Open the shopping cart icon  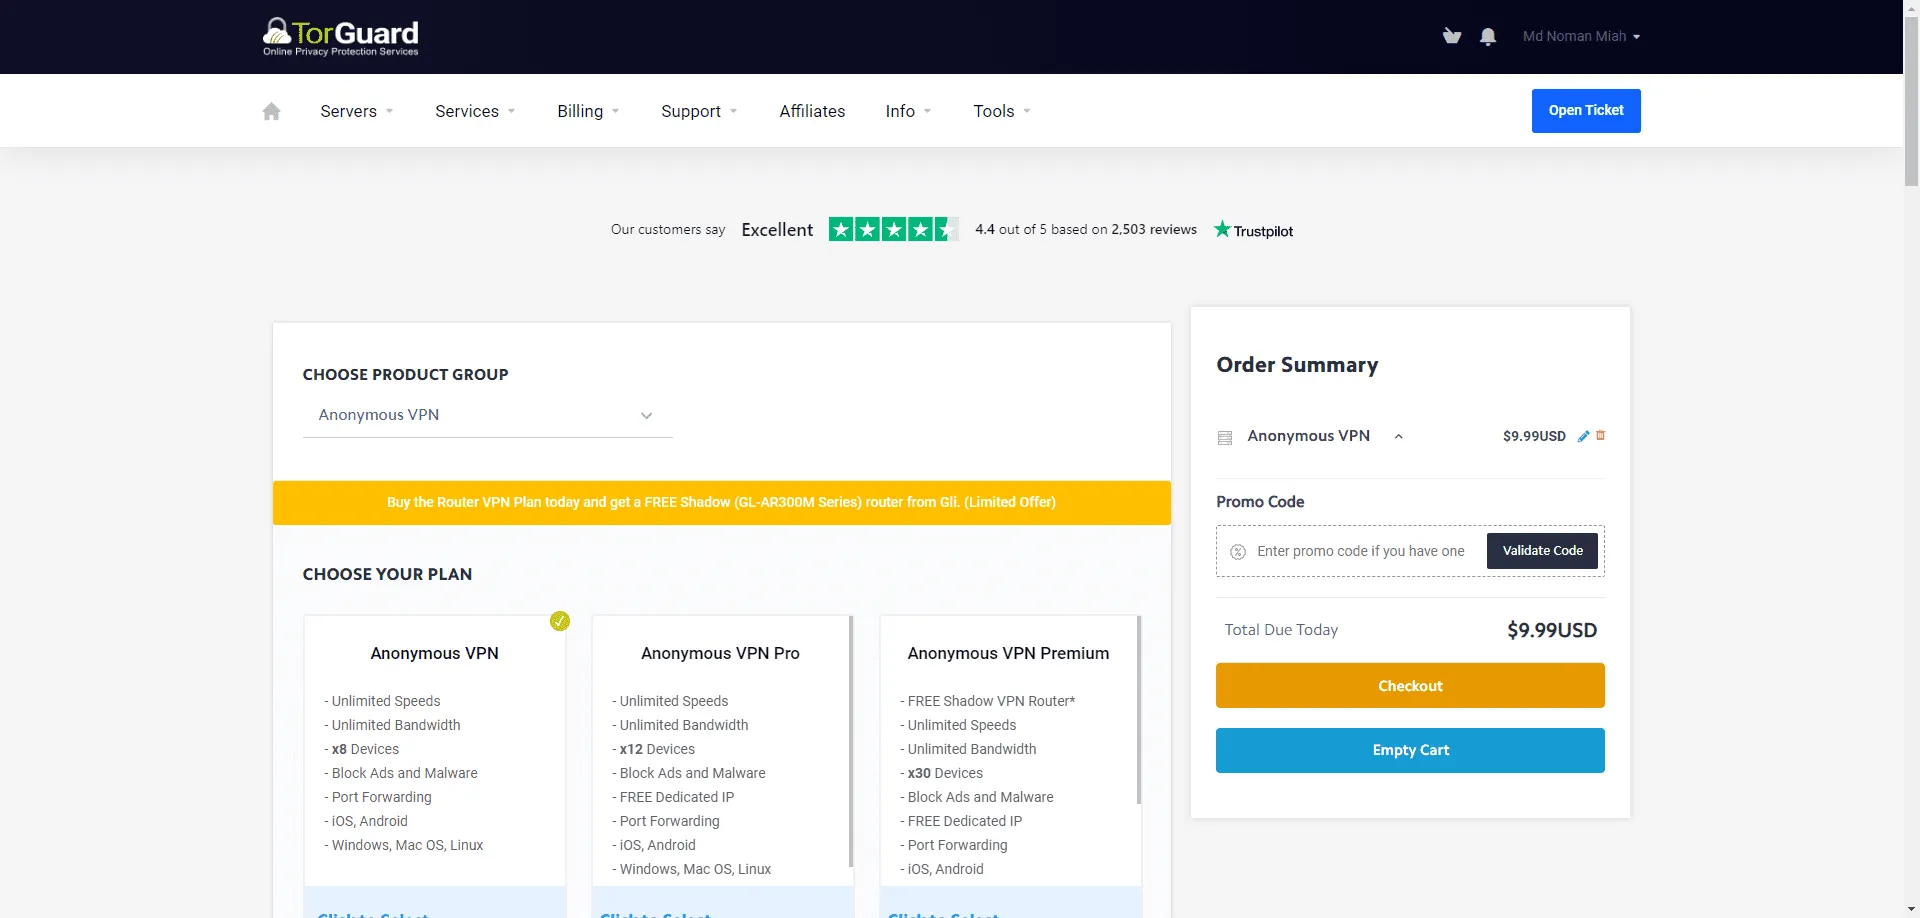pos(1452,37)
